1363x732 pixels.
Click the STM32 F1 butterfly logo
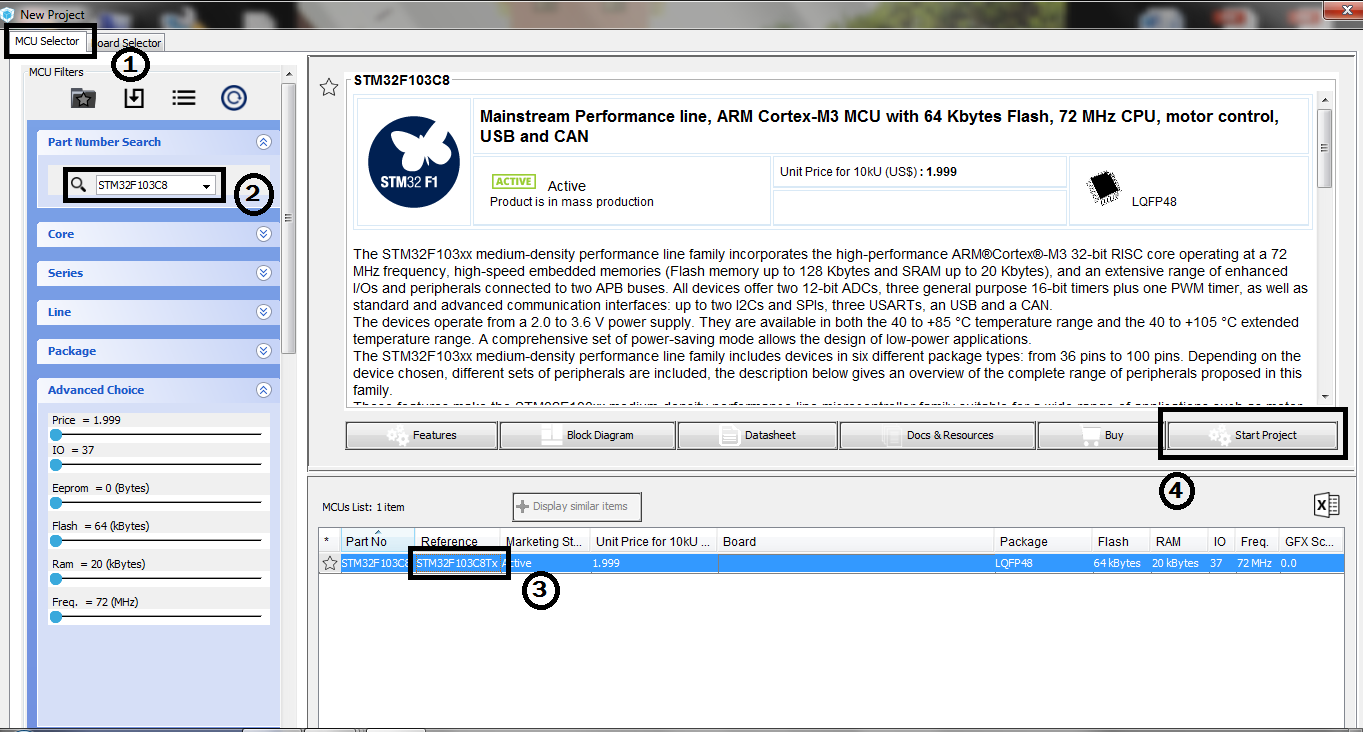pos(413,161)
